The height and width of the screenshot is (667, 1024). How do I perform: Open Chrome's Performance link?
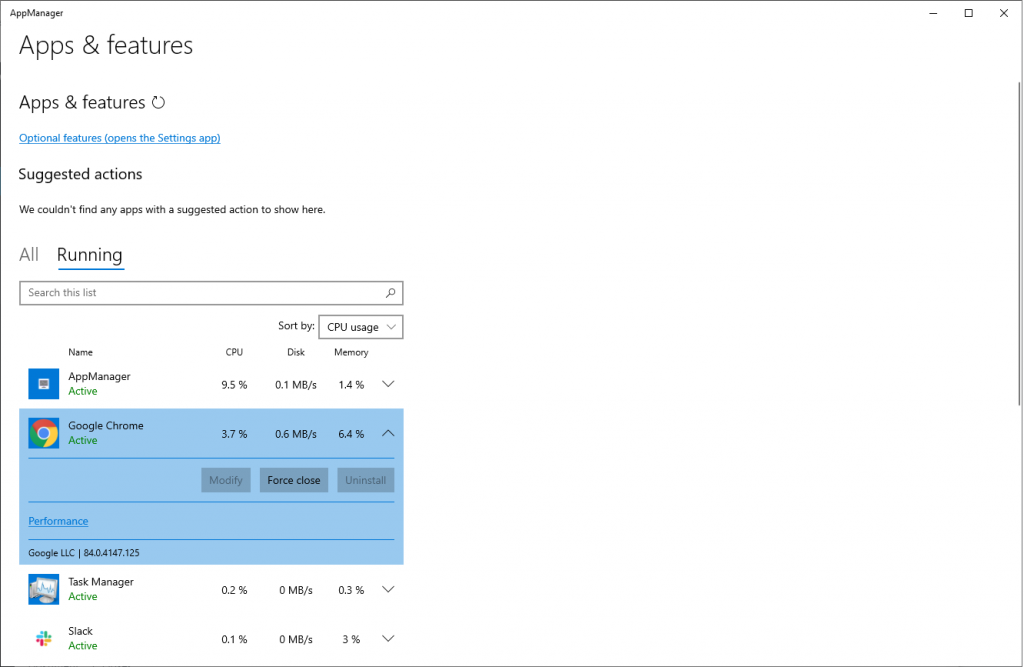(58, 521)
